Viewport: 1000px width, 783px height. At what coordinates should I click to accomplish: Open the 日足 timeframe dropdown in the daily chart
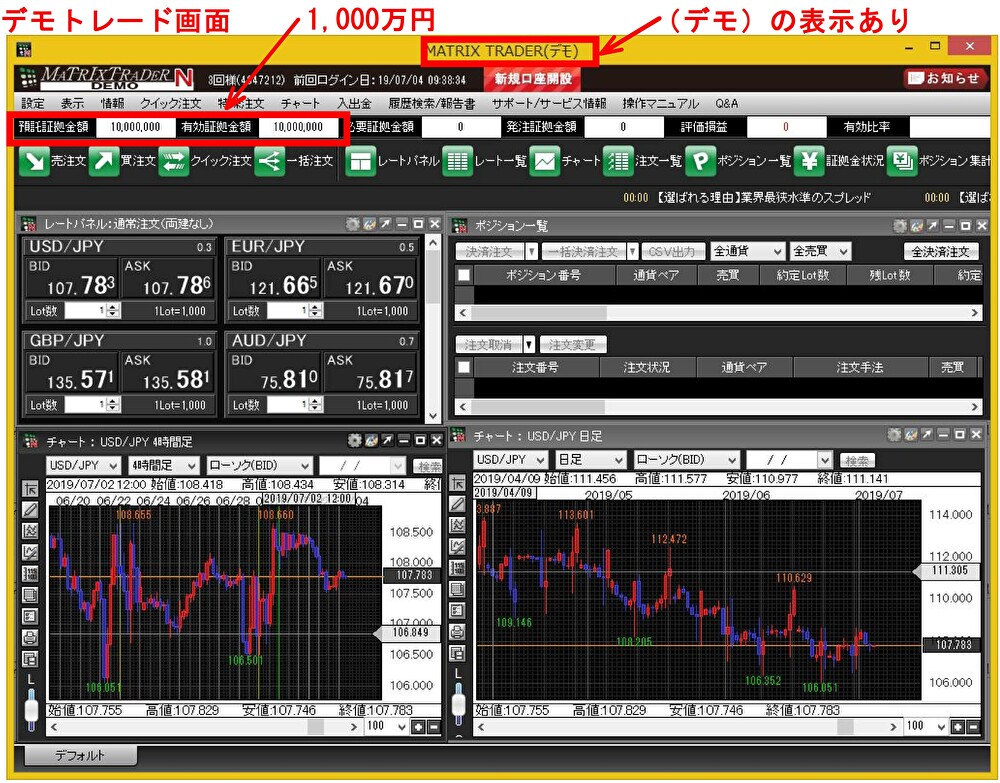tap(591, 460)
